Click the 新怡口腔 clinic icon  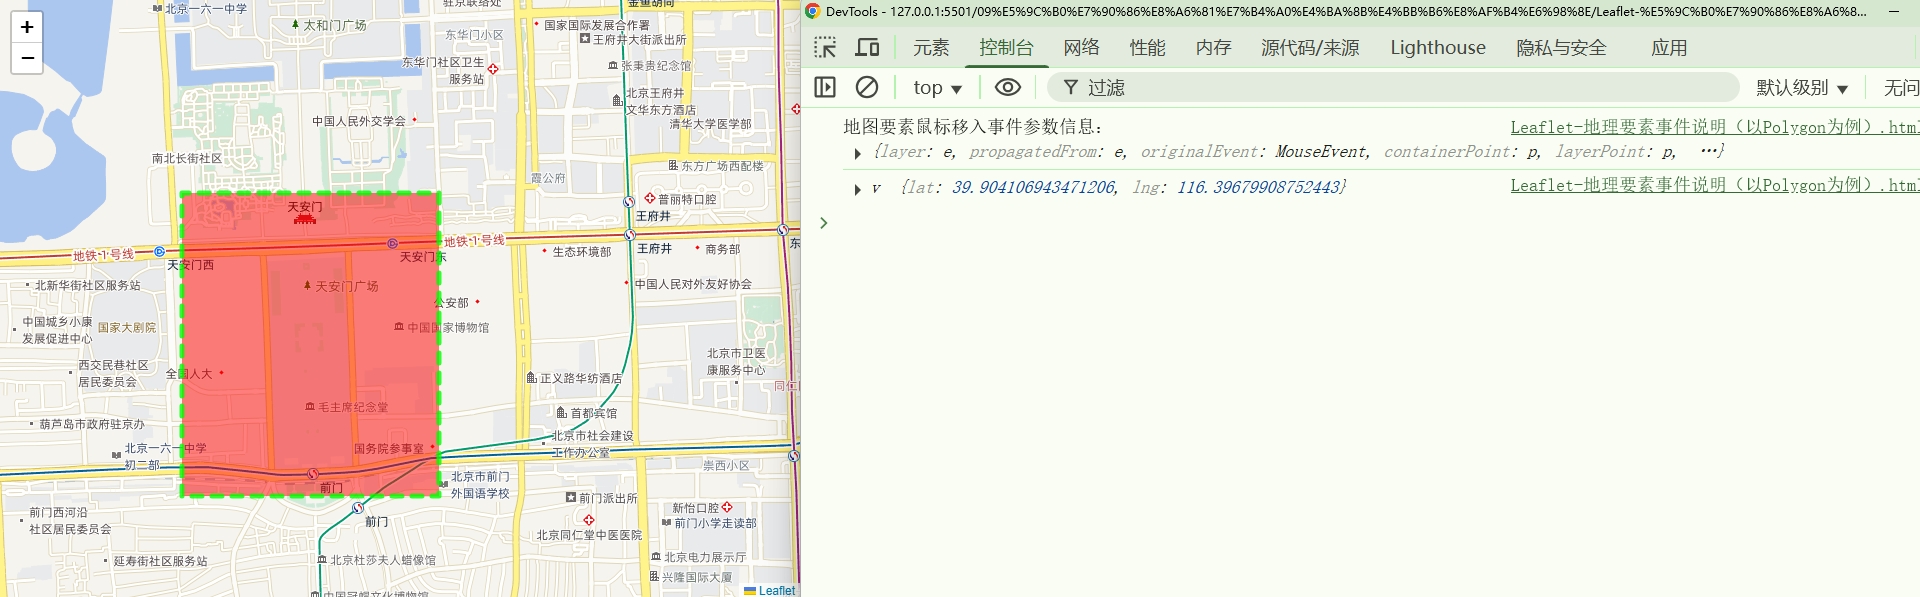coord(727,507)
